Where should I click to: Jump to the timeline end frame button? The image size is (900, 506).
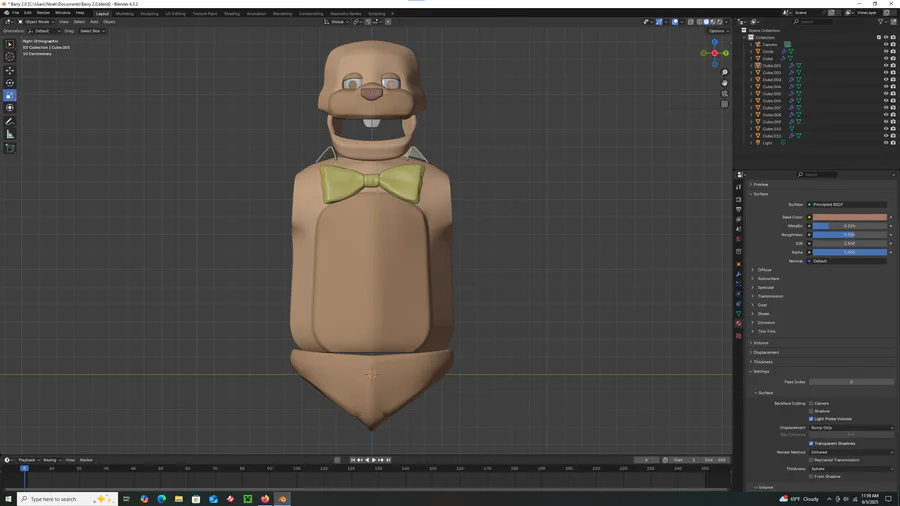coord(388,460)
